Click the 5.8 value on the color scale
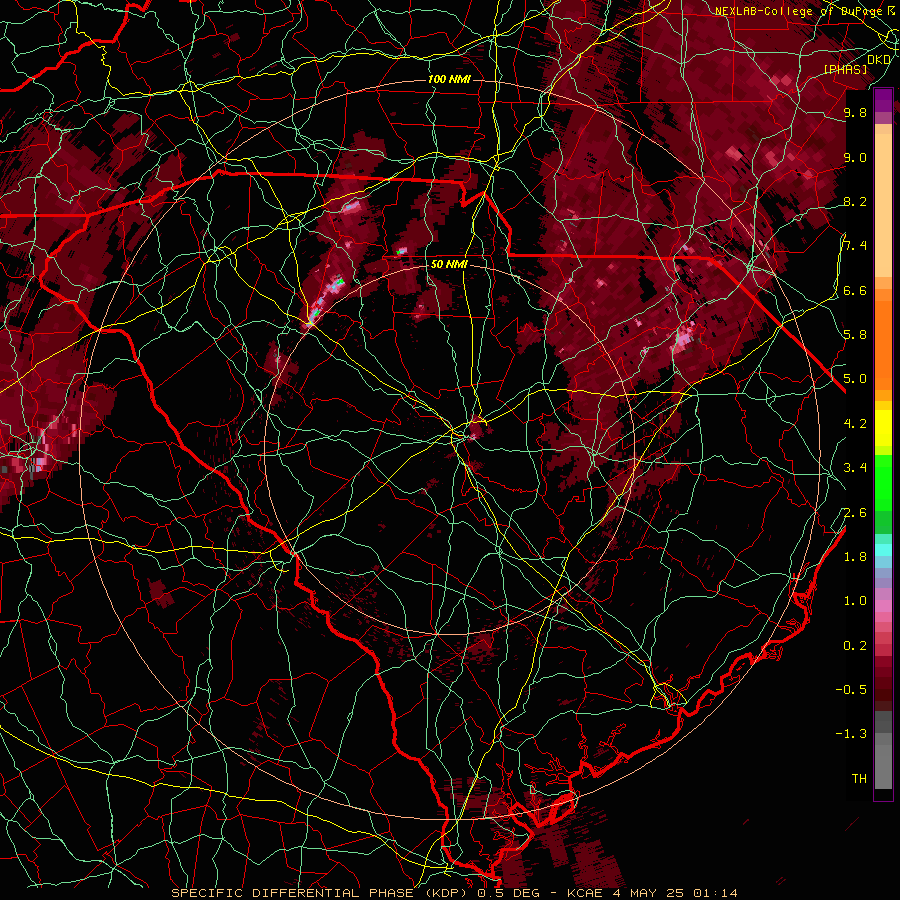This screenshot has width=900, height=900. 855,334
